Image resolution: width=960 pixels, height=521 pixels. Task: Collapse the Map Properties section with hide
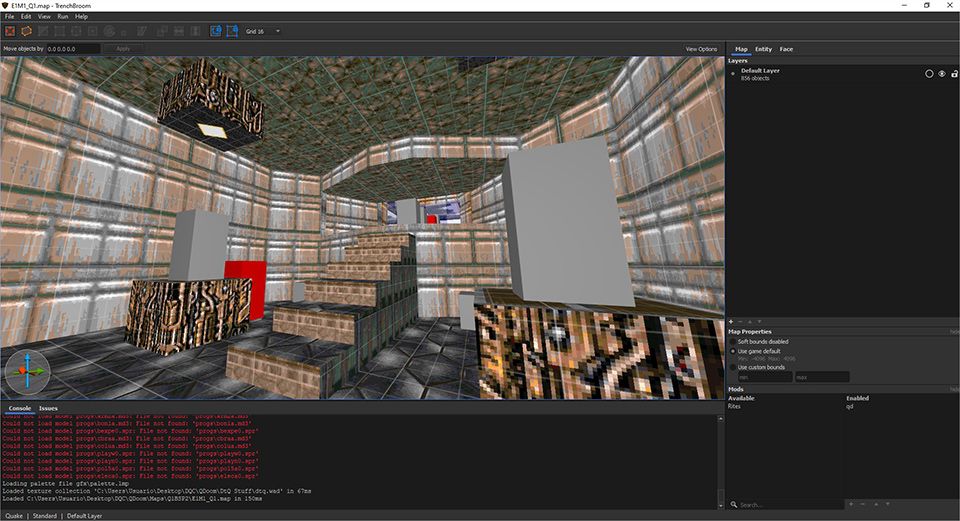[954, 331]
